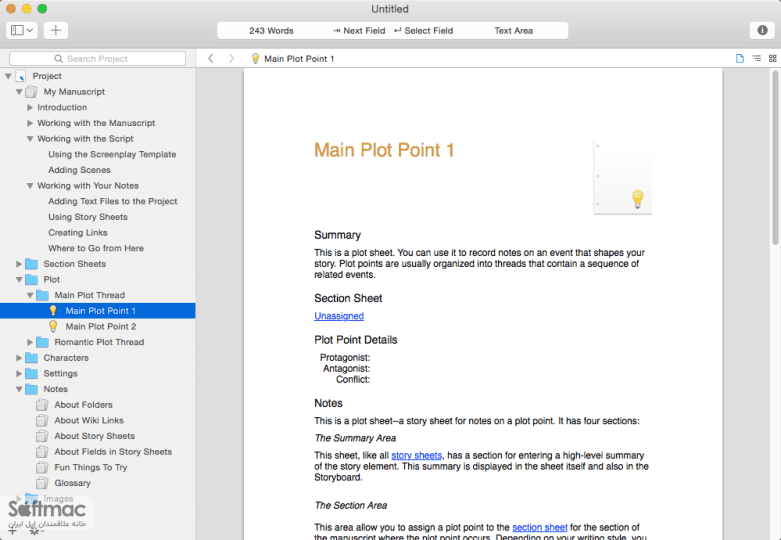Click the Antagonist field label
The height and width of the screenshot is (540, 781).
point(346,369)
